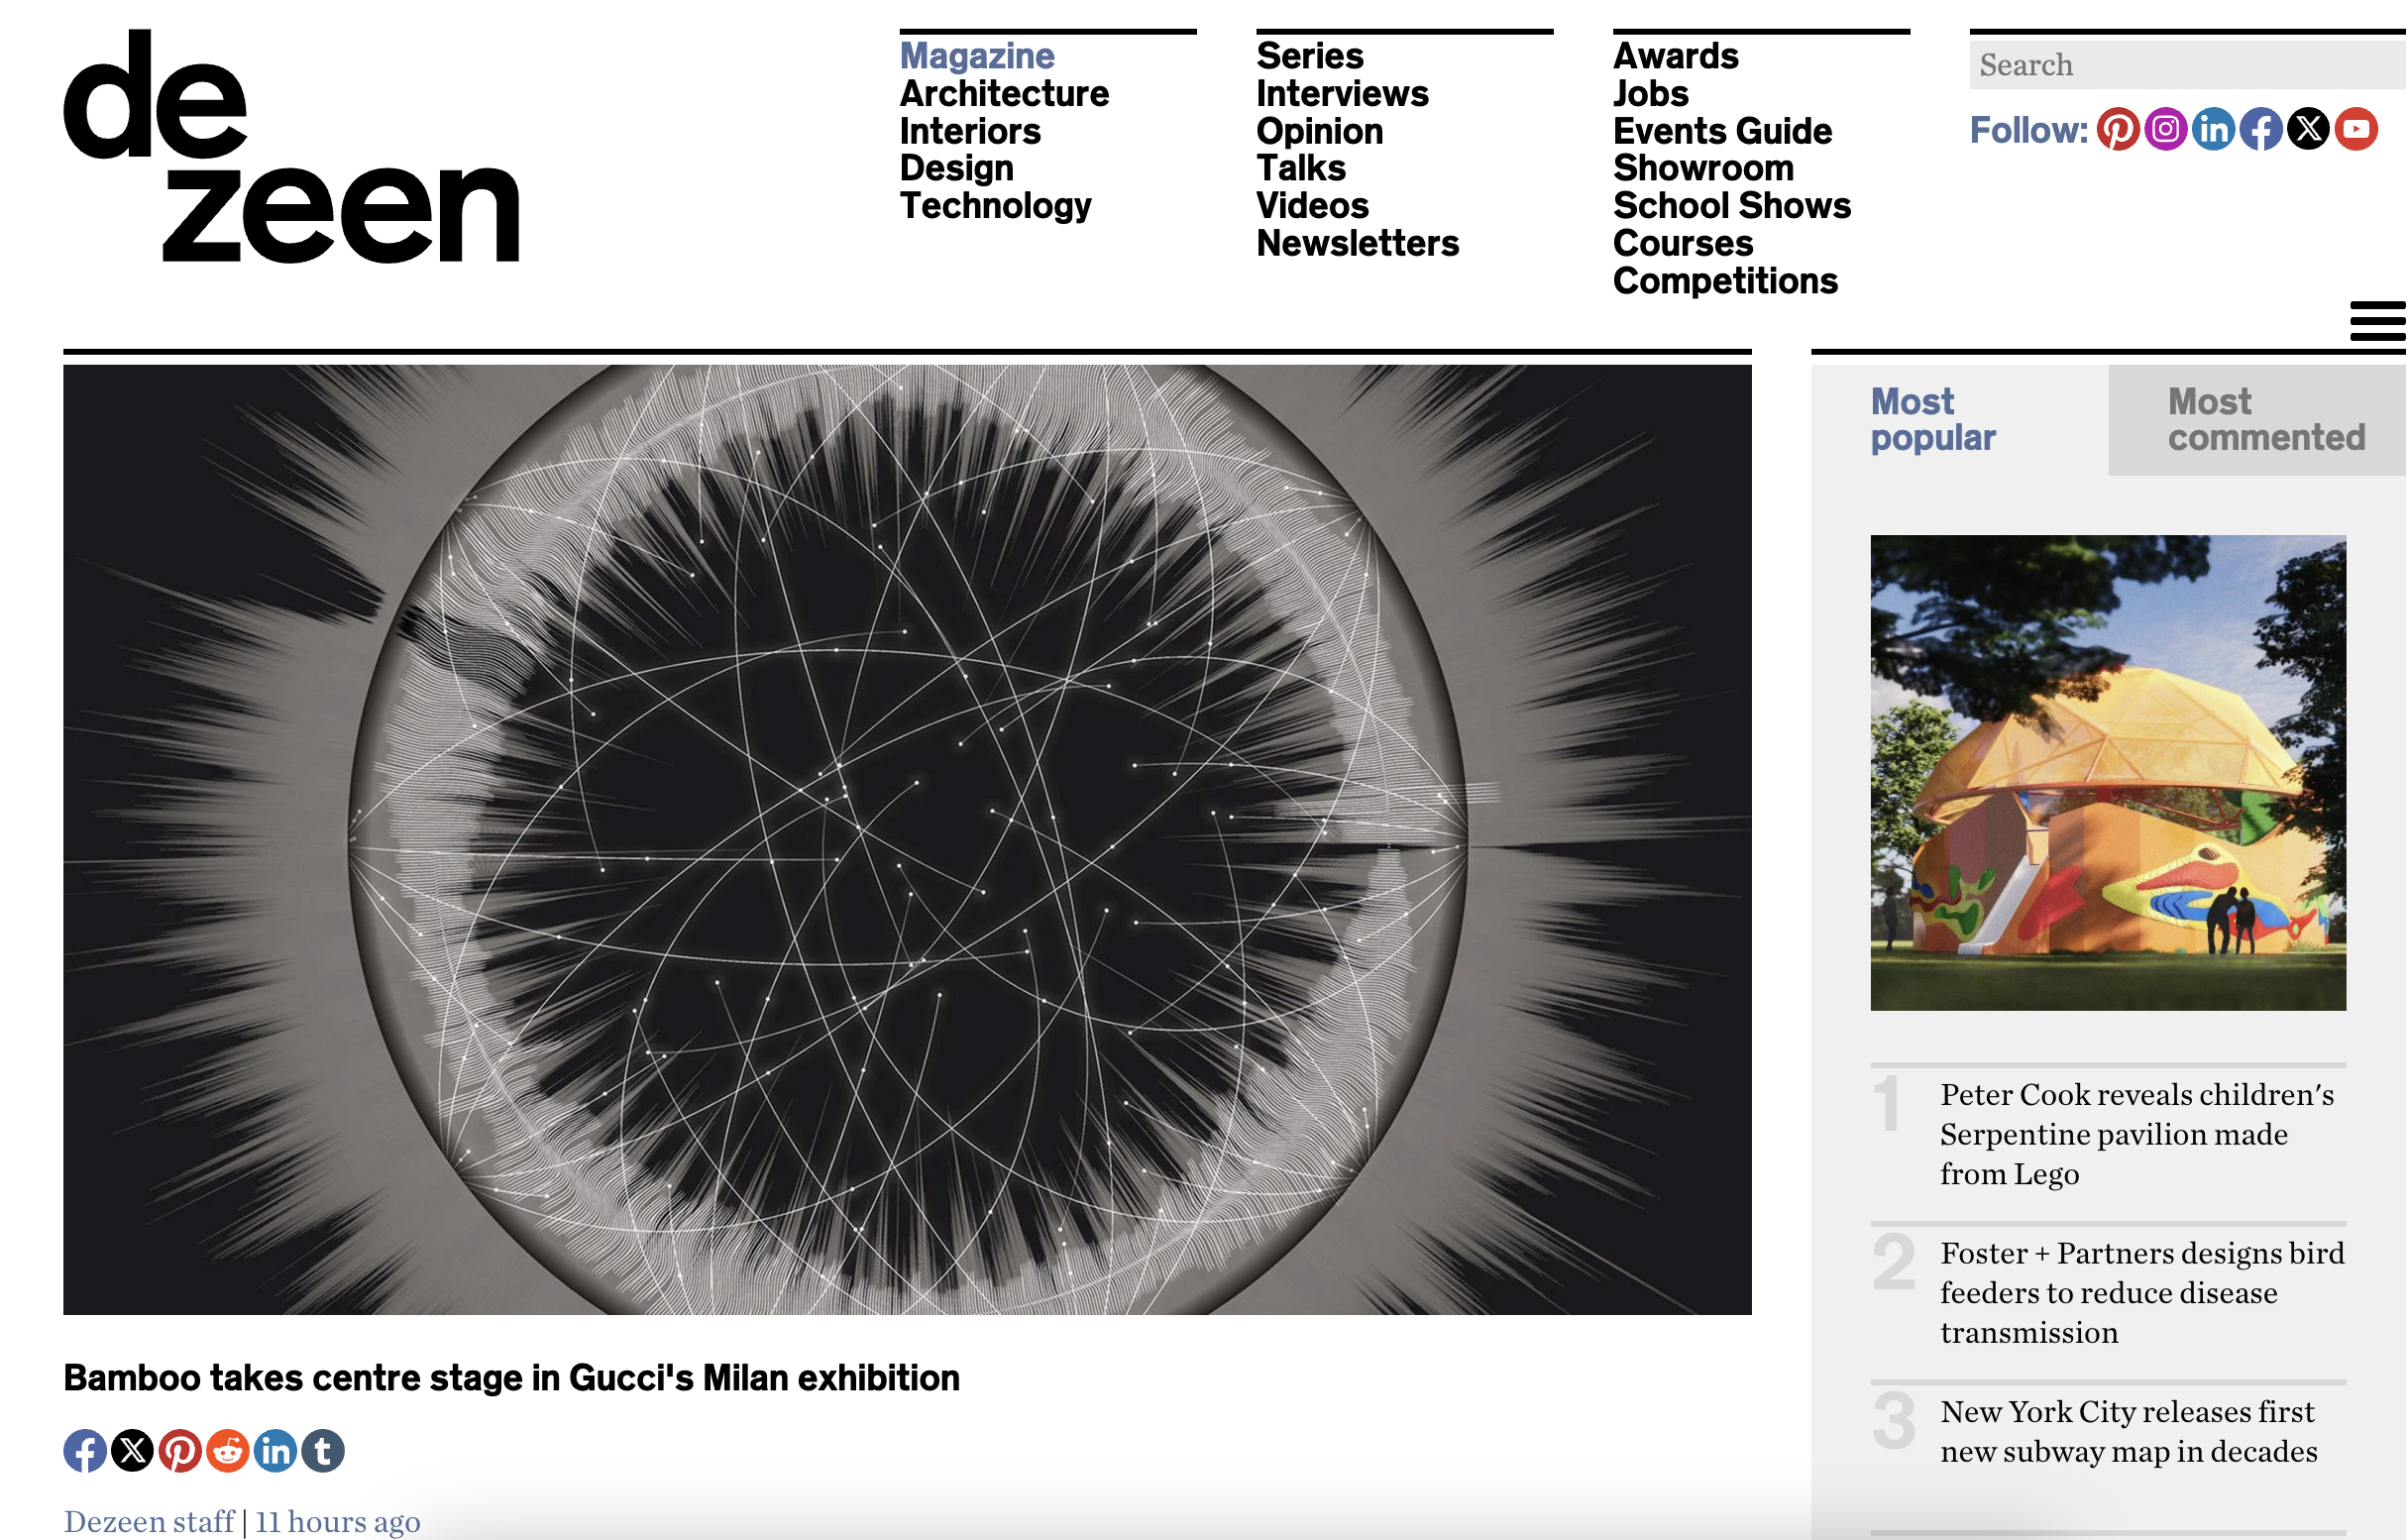The image size is (2407, 1540).
Task: Share the Gucci article on Tumblr
Action: coord(323,1451)
